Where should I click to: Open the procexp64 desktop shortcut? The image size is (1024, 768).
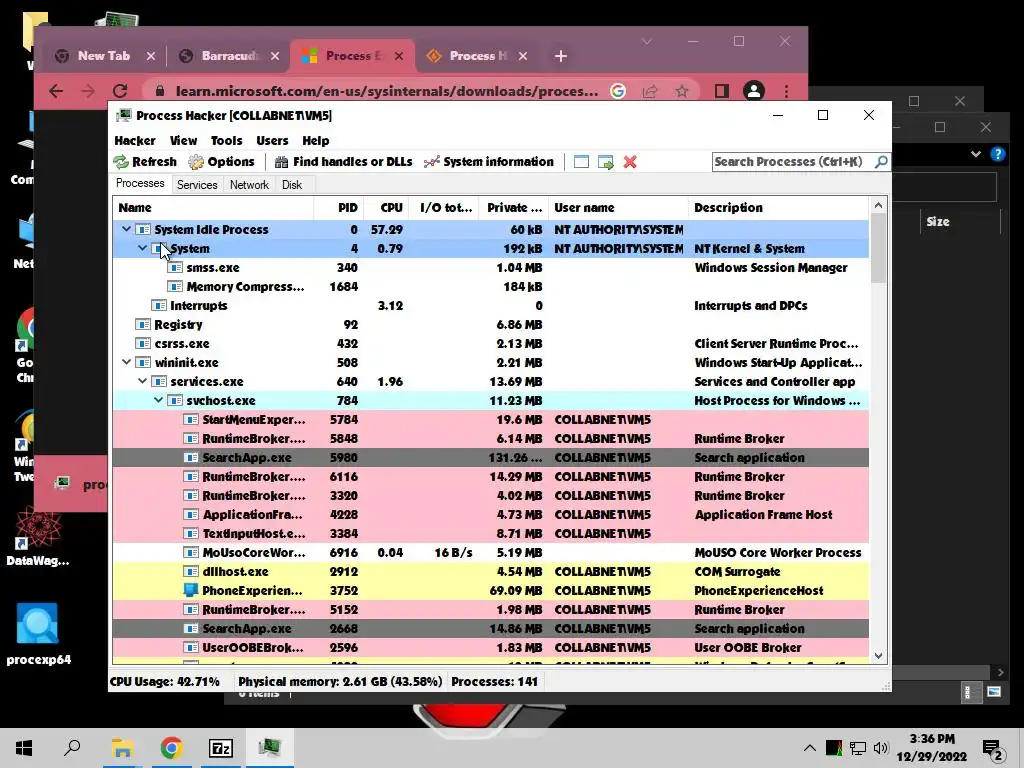(38, 633)
